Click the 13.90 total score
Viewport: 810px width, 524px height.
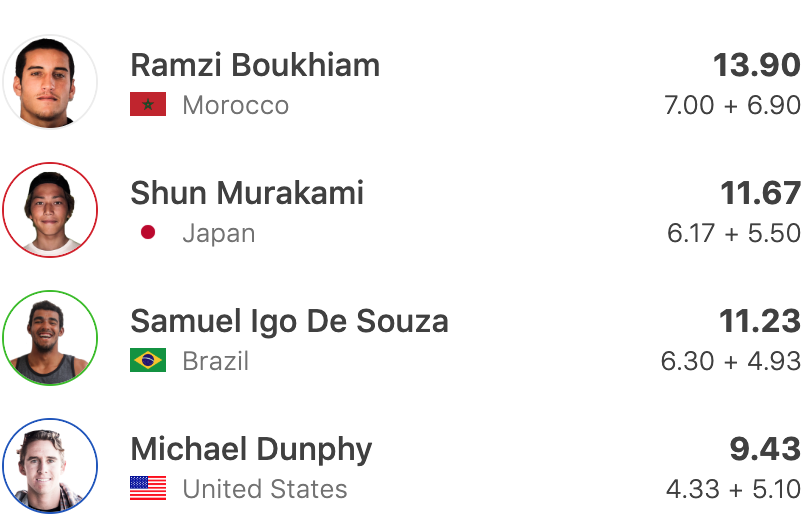[756, 65]
